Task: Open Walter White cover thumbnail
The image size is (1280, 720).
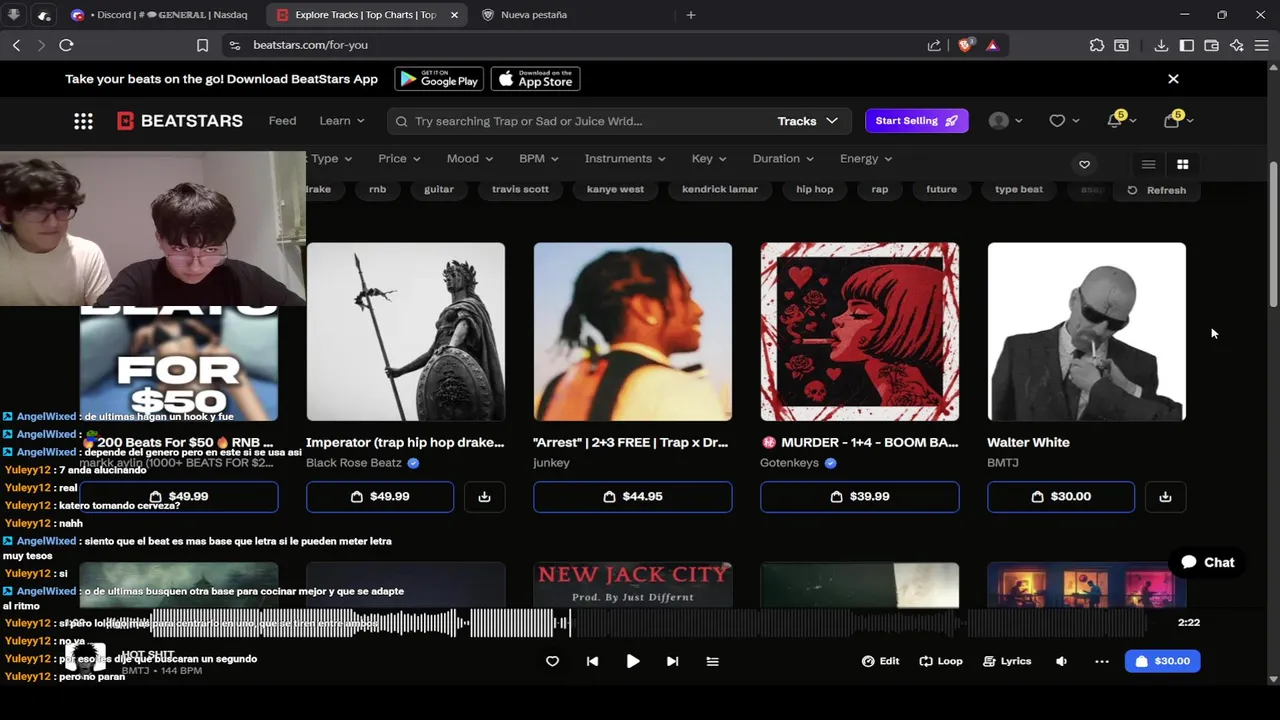Action: click(1087, 332)
